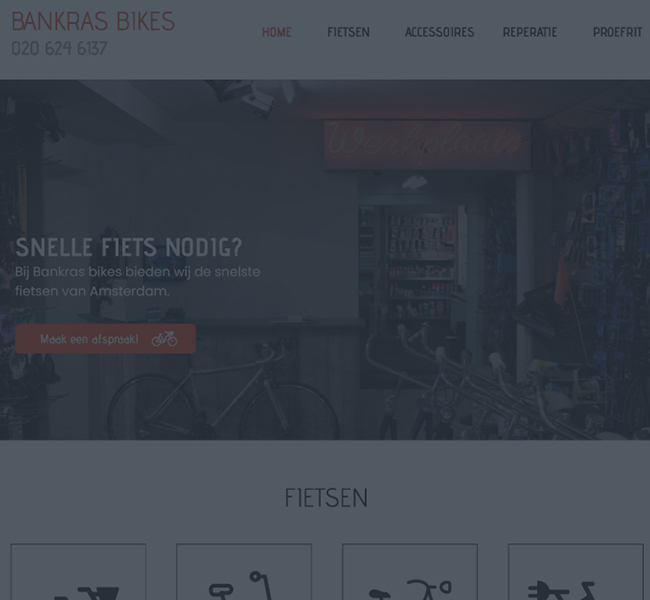
Task: Call the 020 624 6137 phone link
Action: 59,49
